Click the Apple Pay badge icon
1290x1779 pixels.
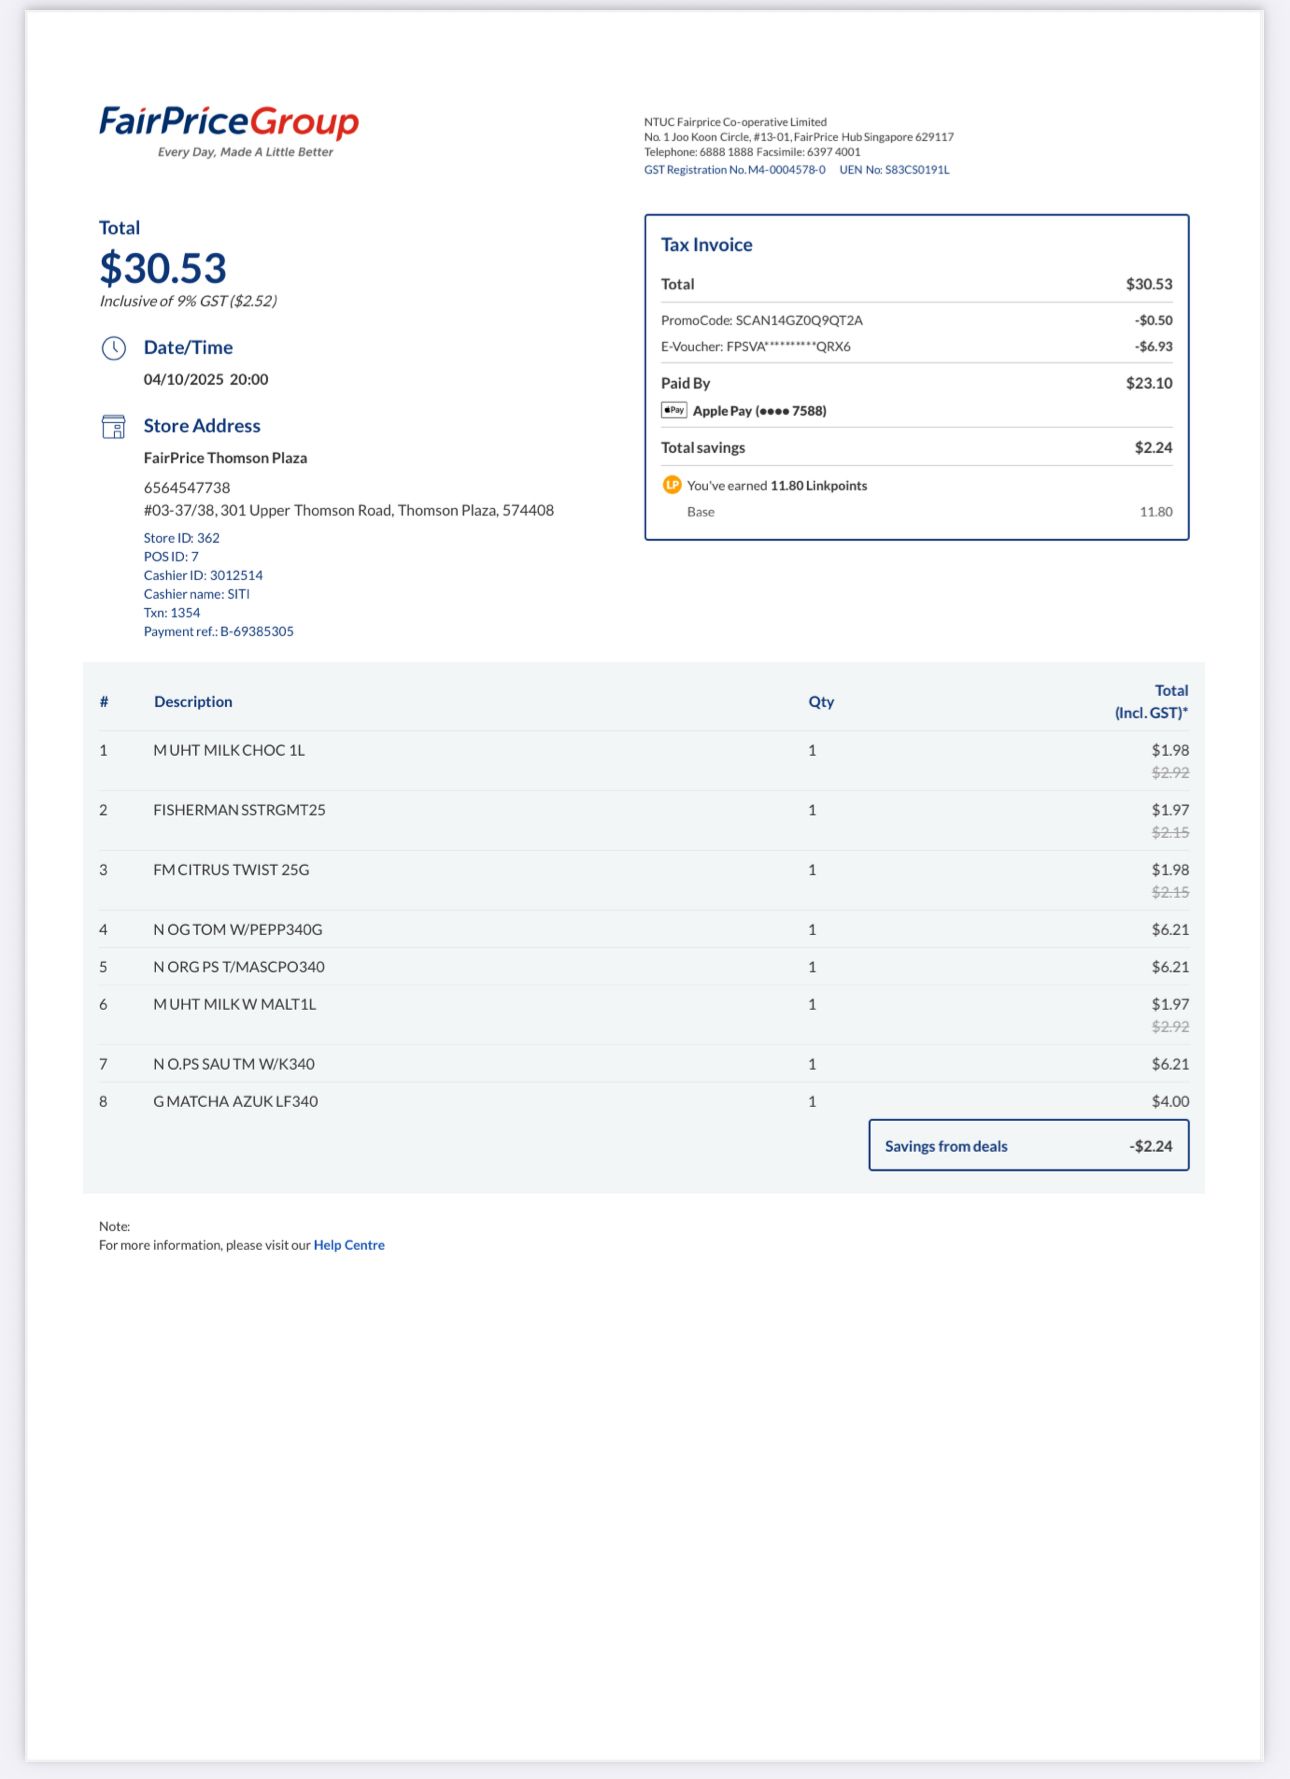(x=674, y=410)
